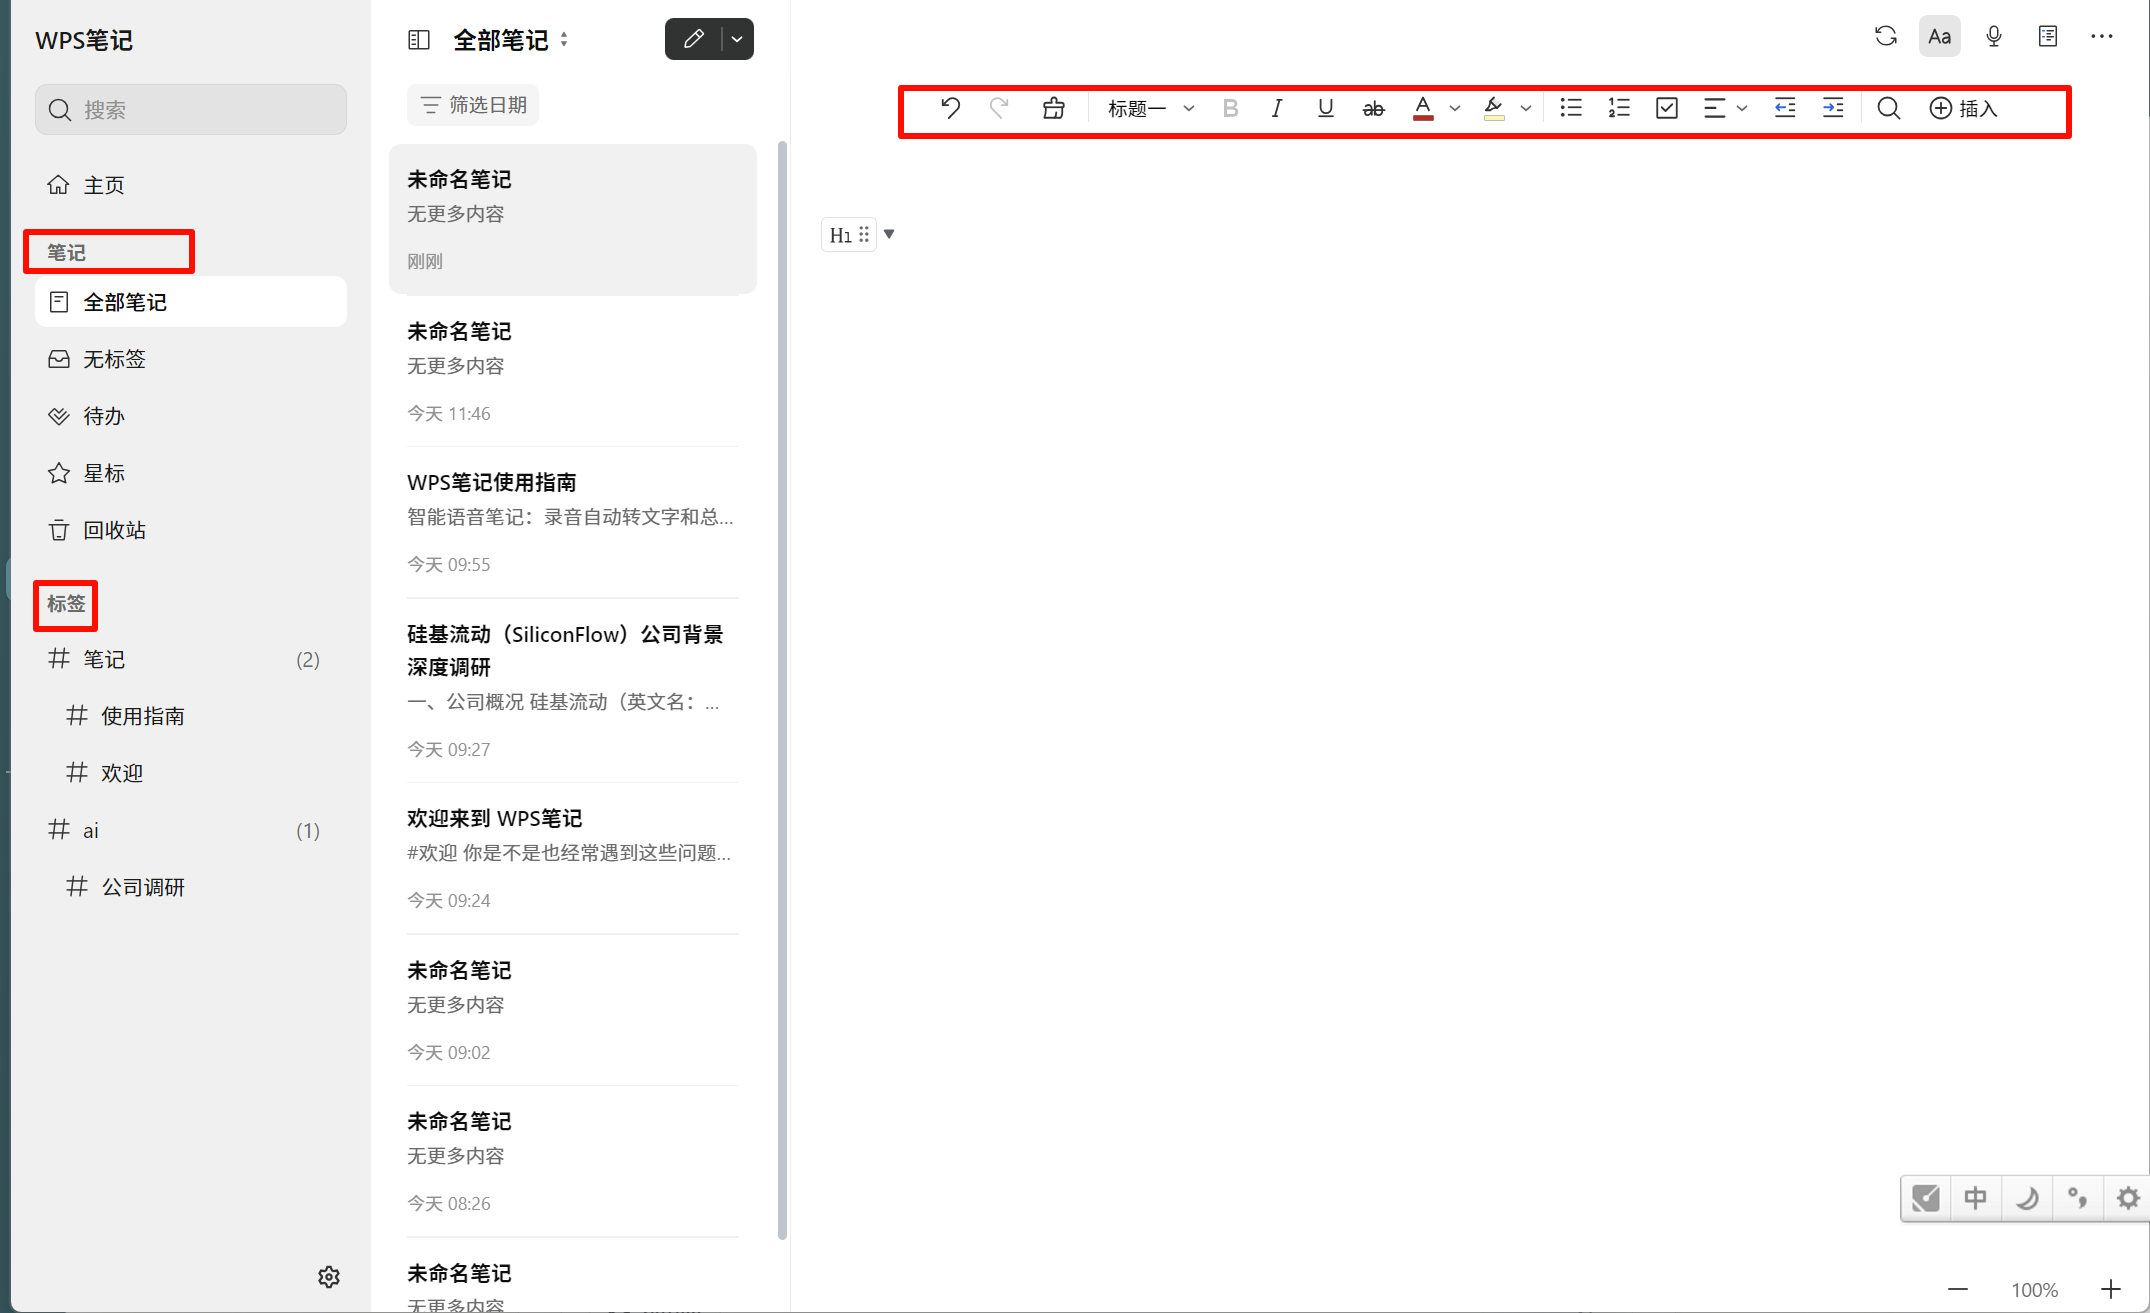
Task: Open the 欢迎来到 WPS笔记 note
Action: pyautogui.click(x=573, y=858)
